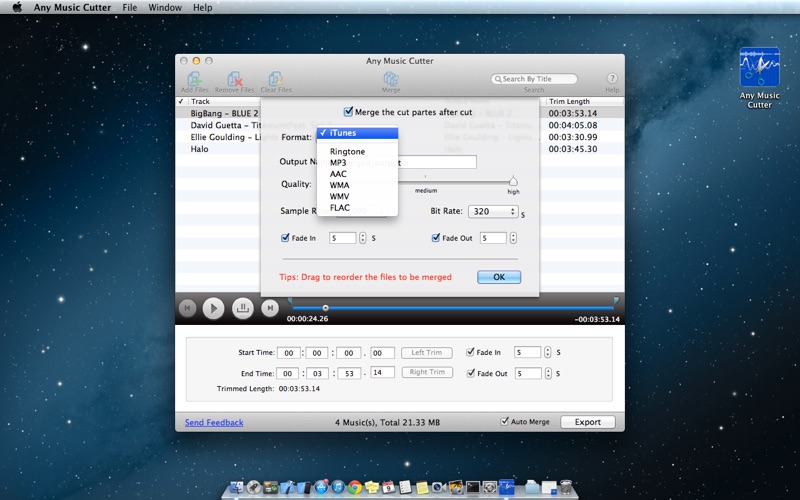Click the Right Trim button

(427, 372)
